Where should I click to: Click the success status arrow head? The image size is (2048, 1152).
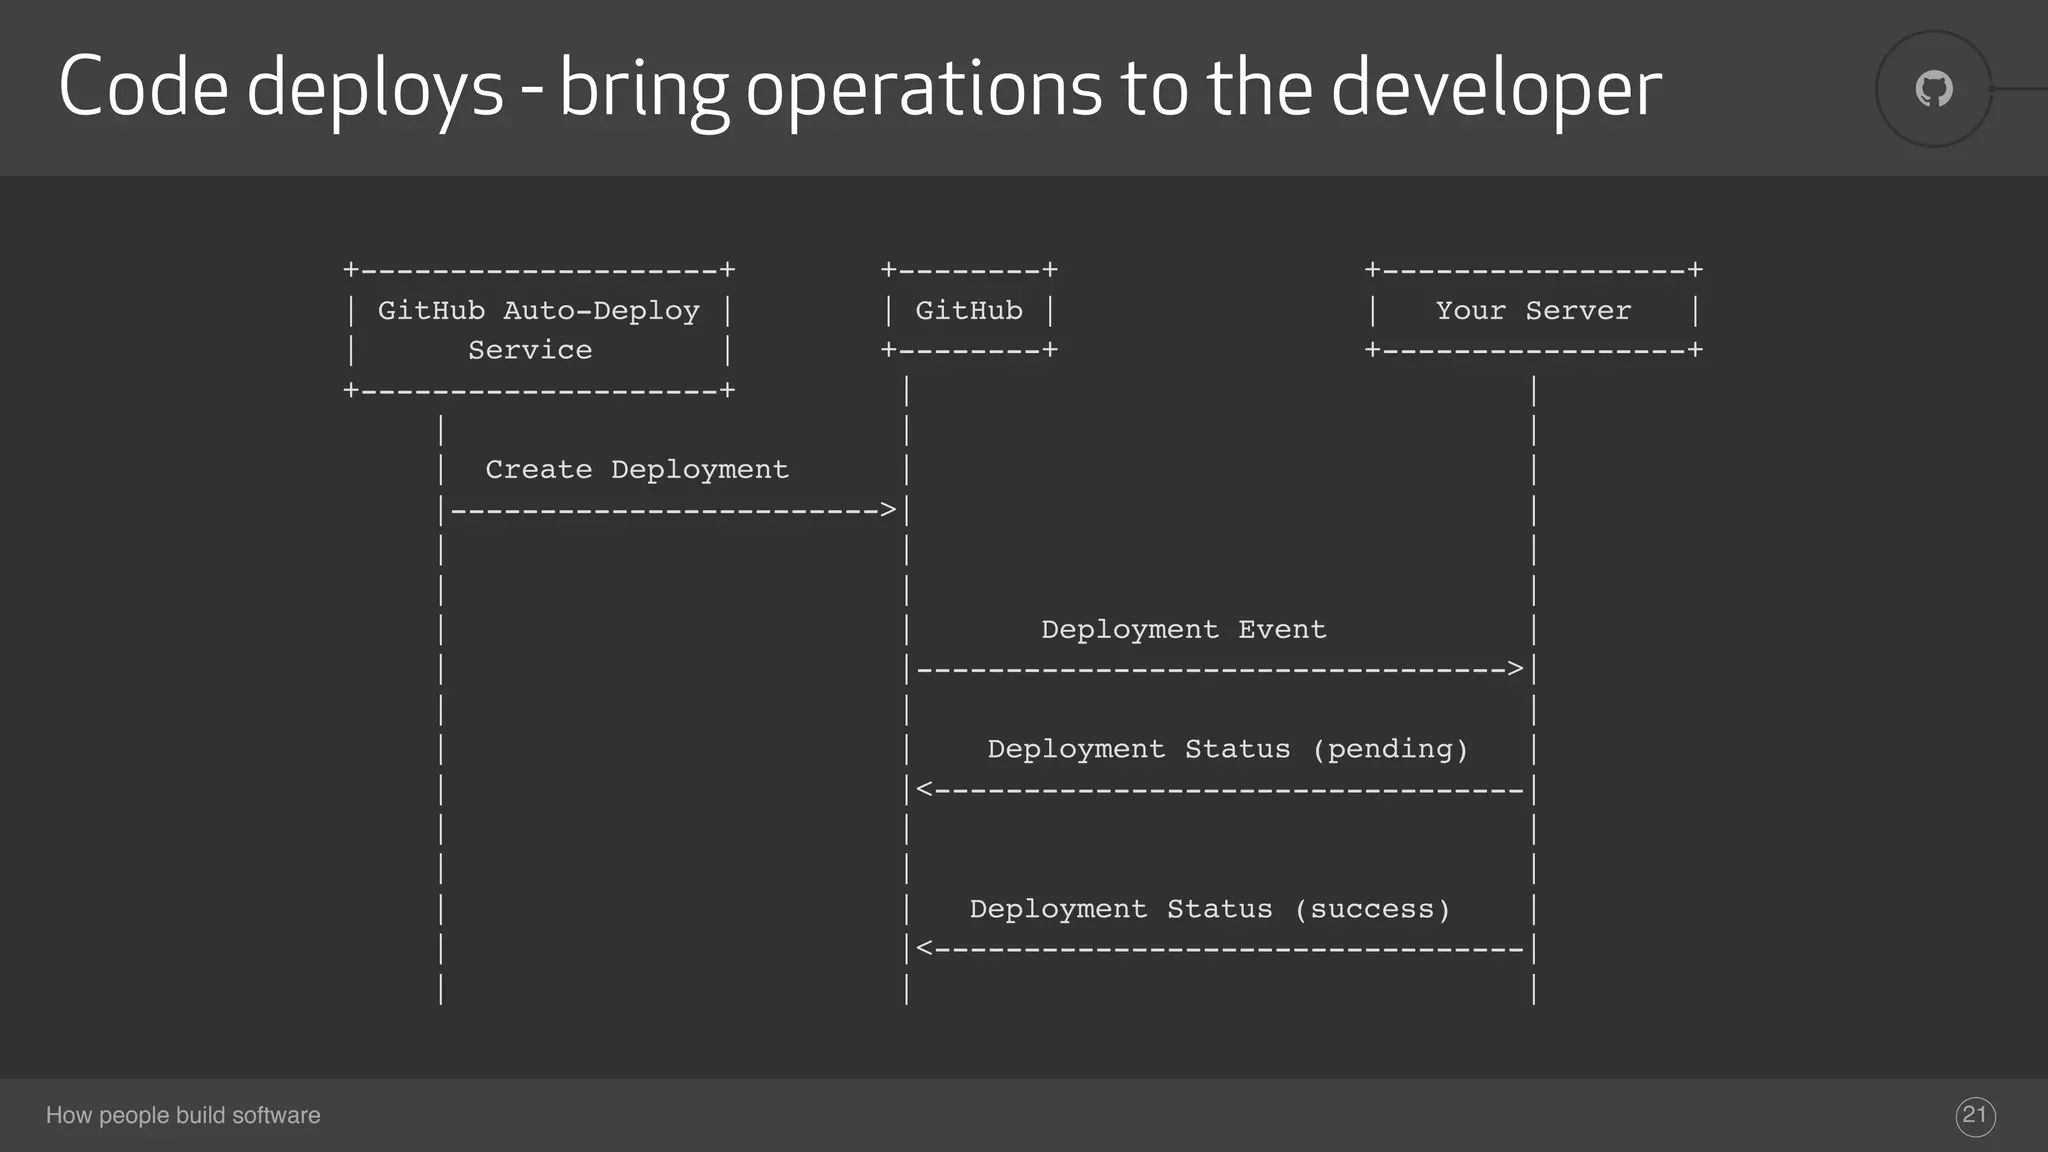(x=925, y=948)
